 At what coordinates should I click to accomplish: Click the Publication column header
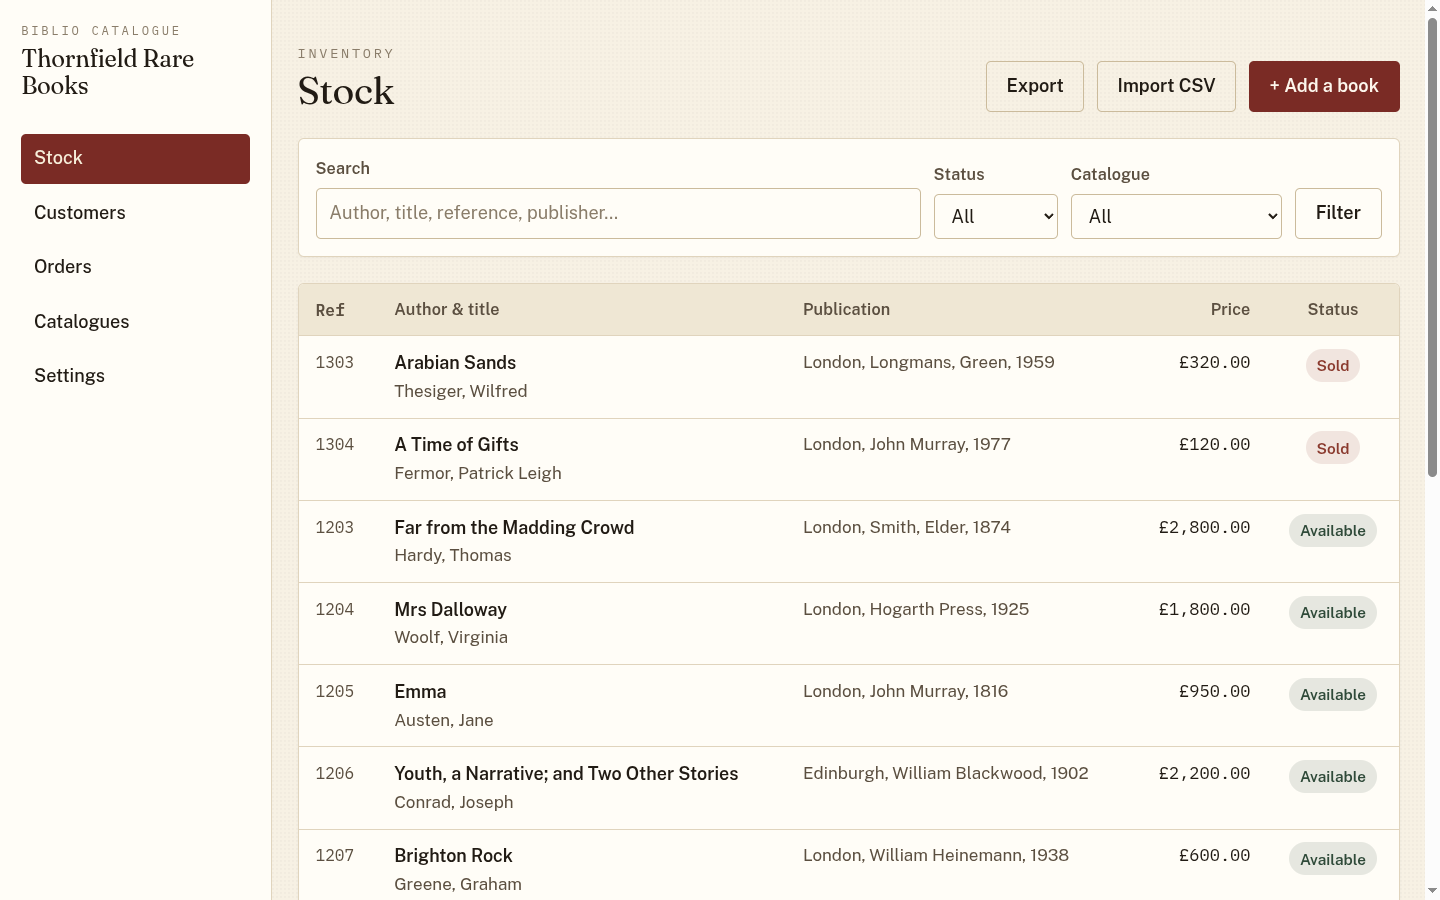pos(847,310)
